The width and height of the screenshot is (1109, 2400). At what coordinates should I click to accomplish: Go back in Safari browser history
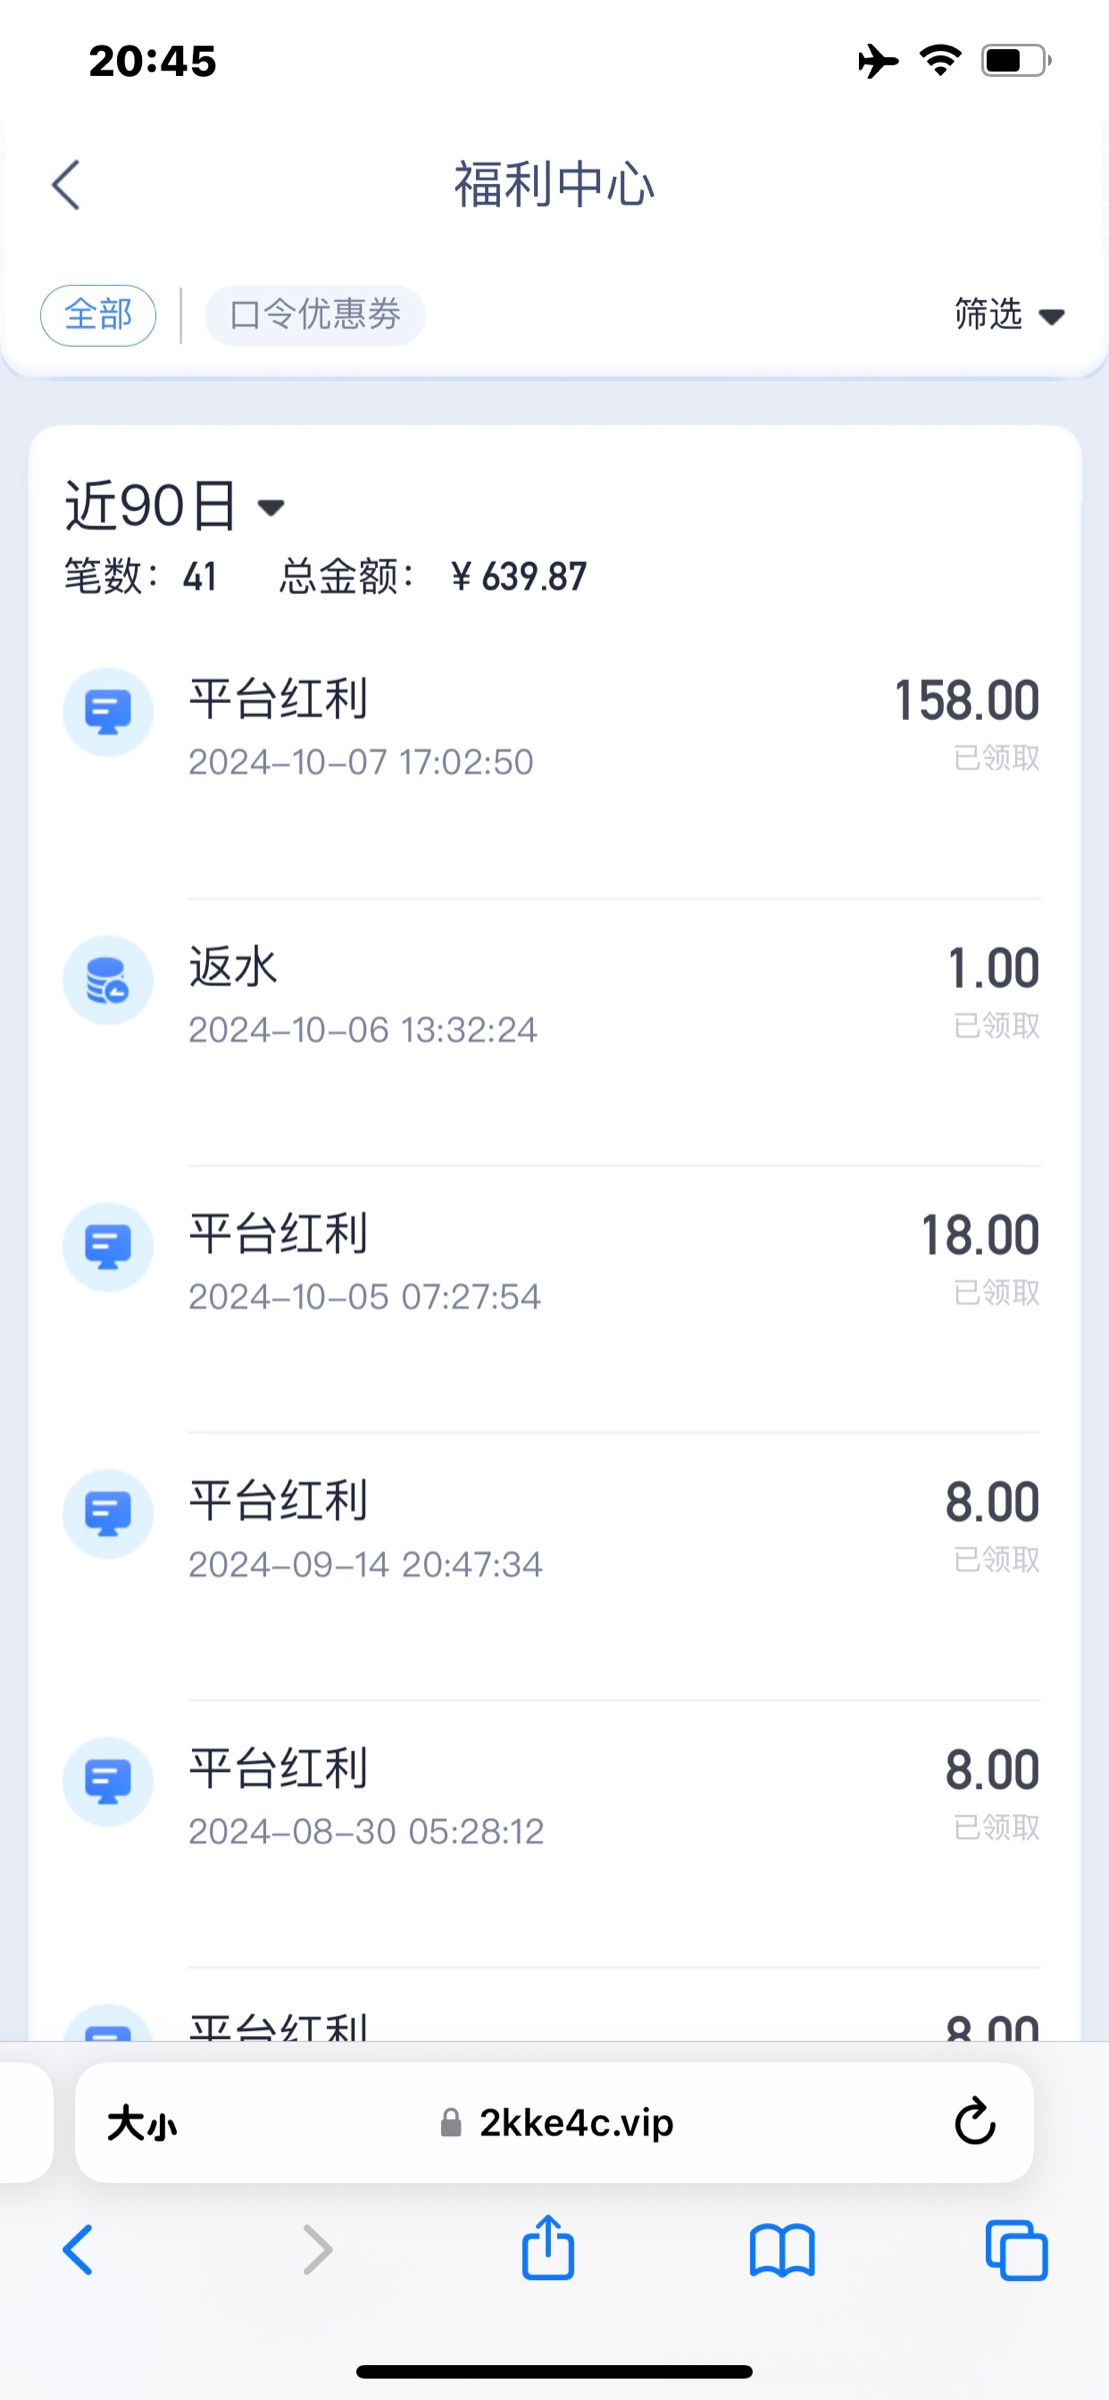point(78,2250)
